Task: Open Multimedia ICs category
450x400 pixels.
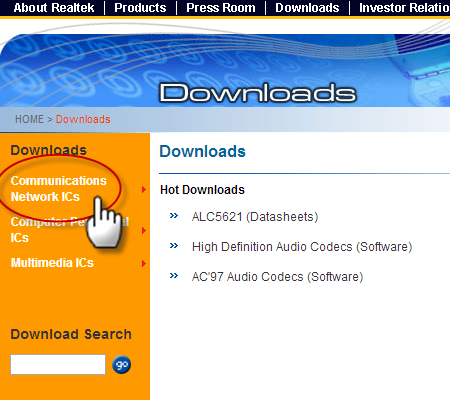Action: pyautogui.click(x=52, y=263)
